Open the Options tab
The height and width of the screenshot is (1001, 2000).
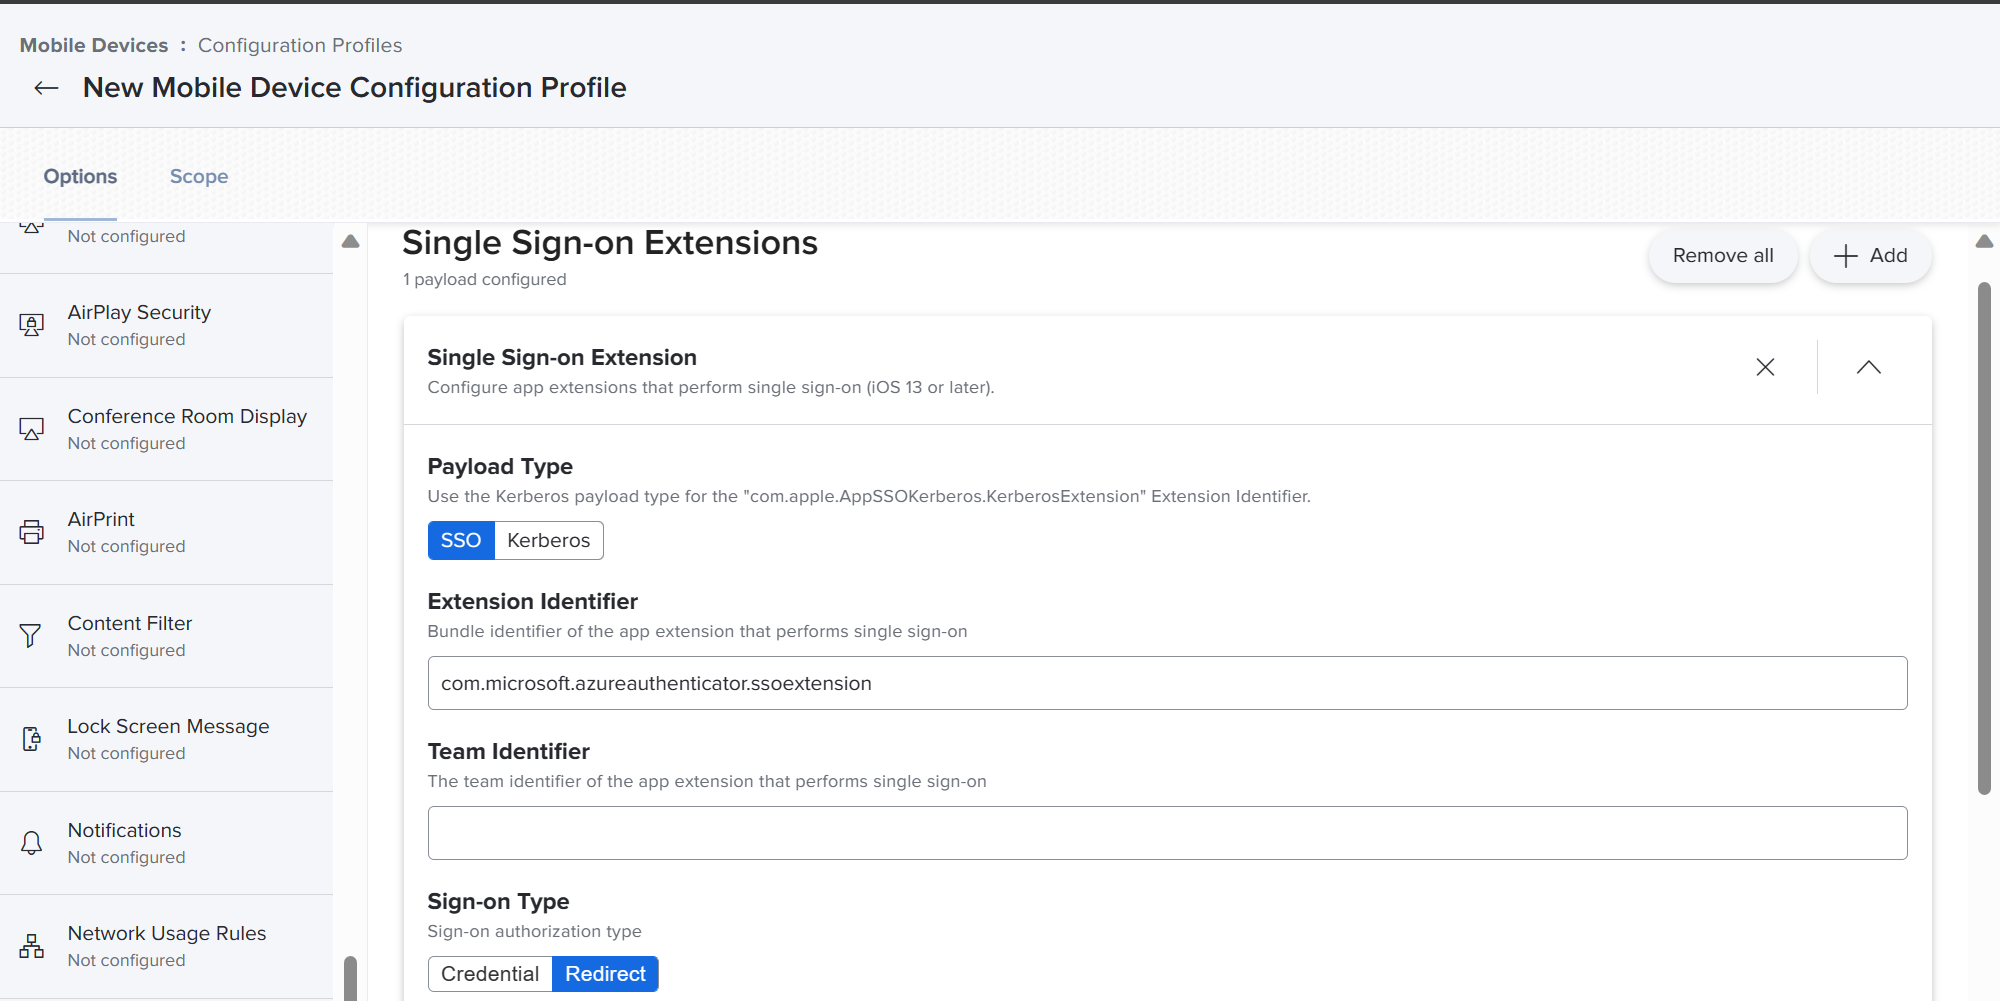[x=80, y=176]
